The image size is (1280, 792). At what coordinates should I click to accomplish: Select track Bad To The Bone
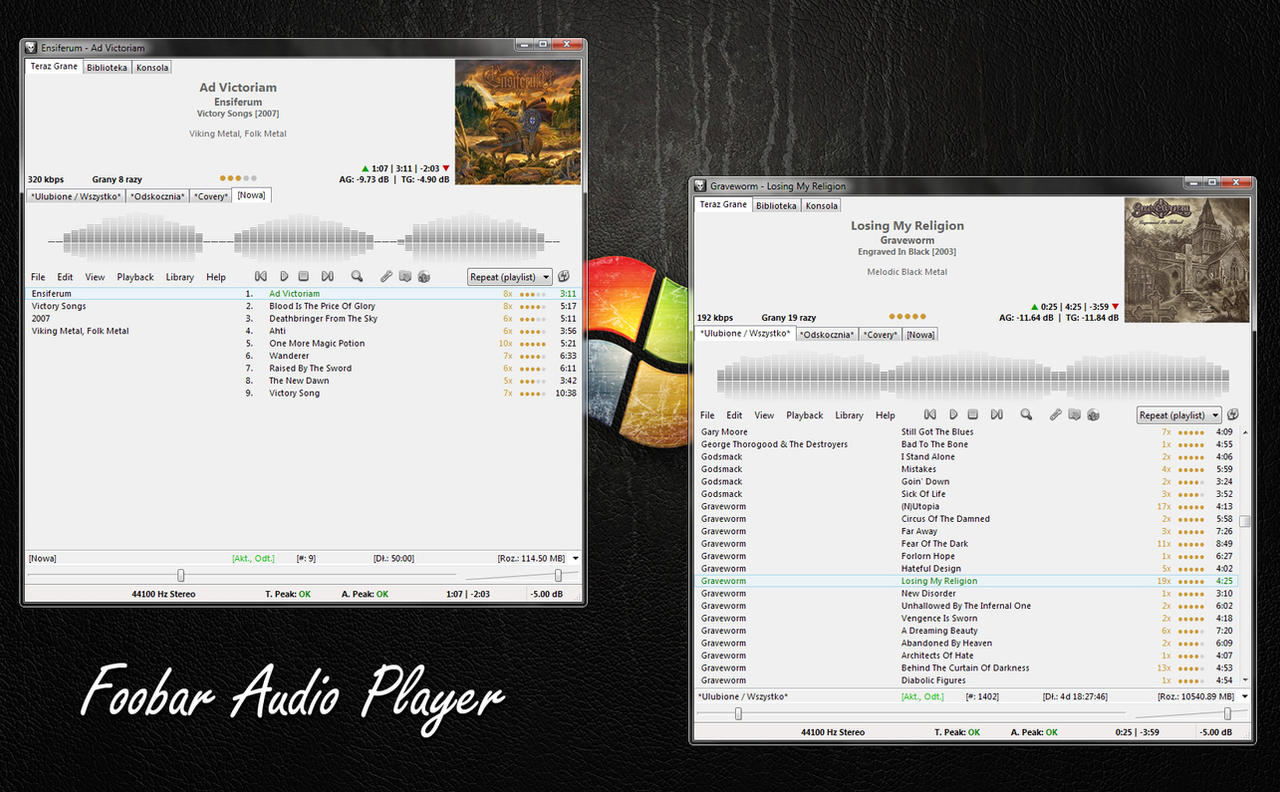click(967, 444)
